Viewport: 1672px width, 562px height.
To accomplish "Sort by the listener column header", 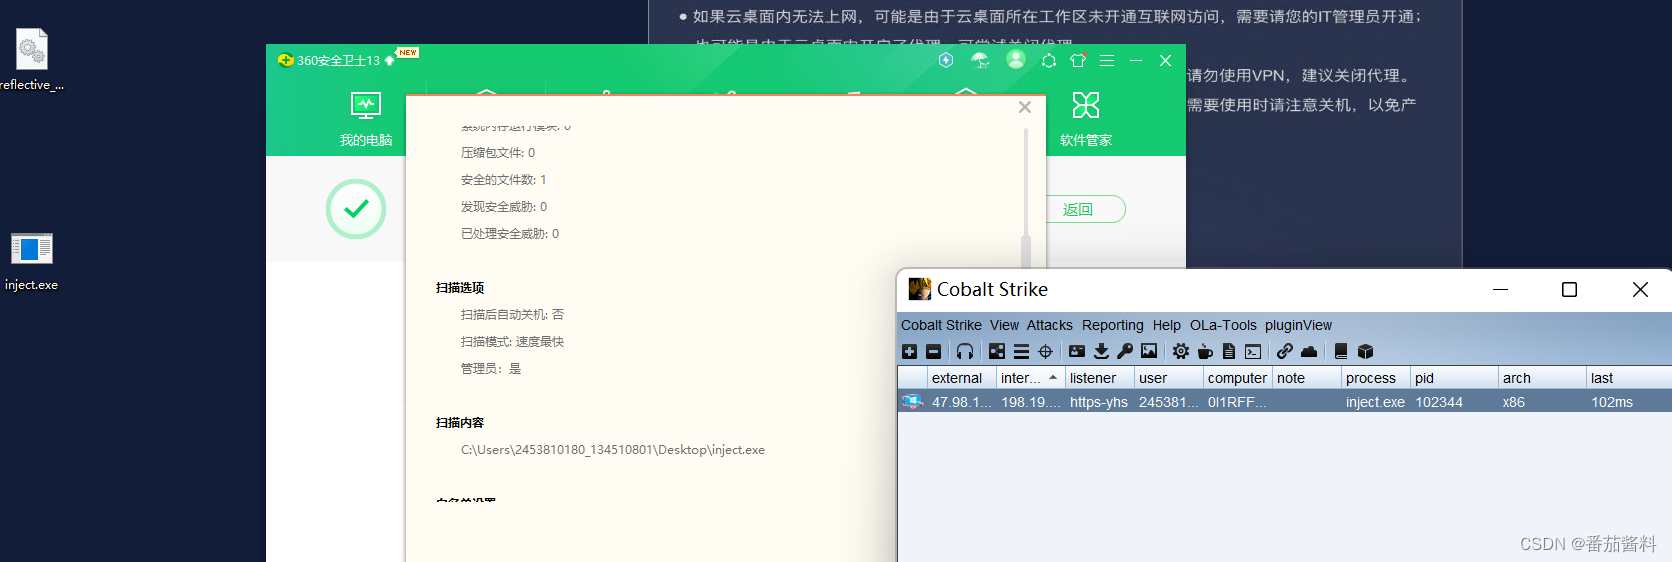I will click(1099, 378).
